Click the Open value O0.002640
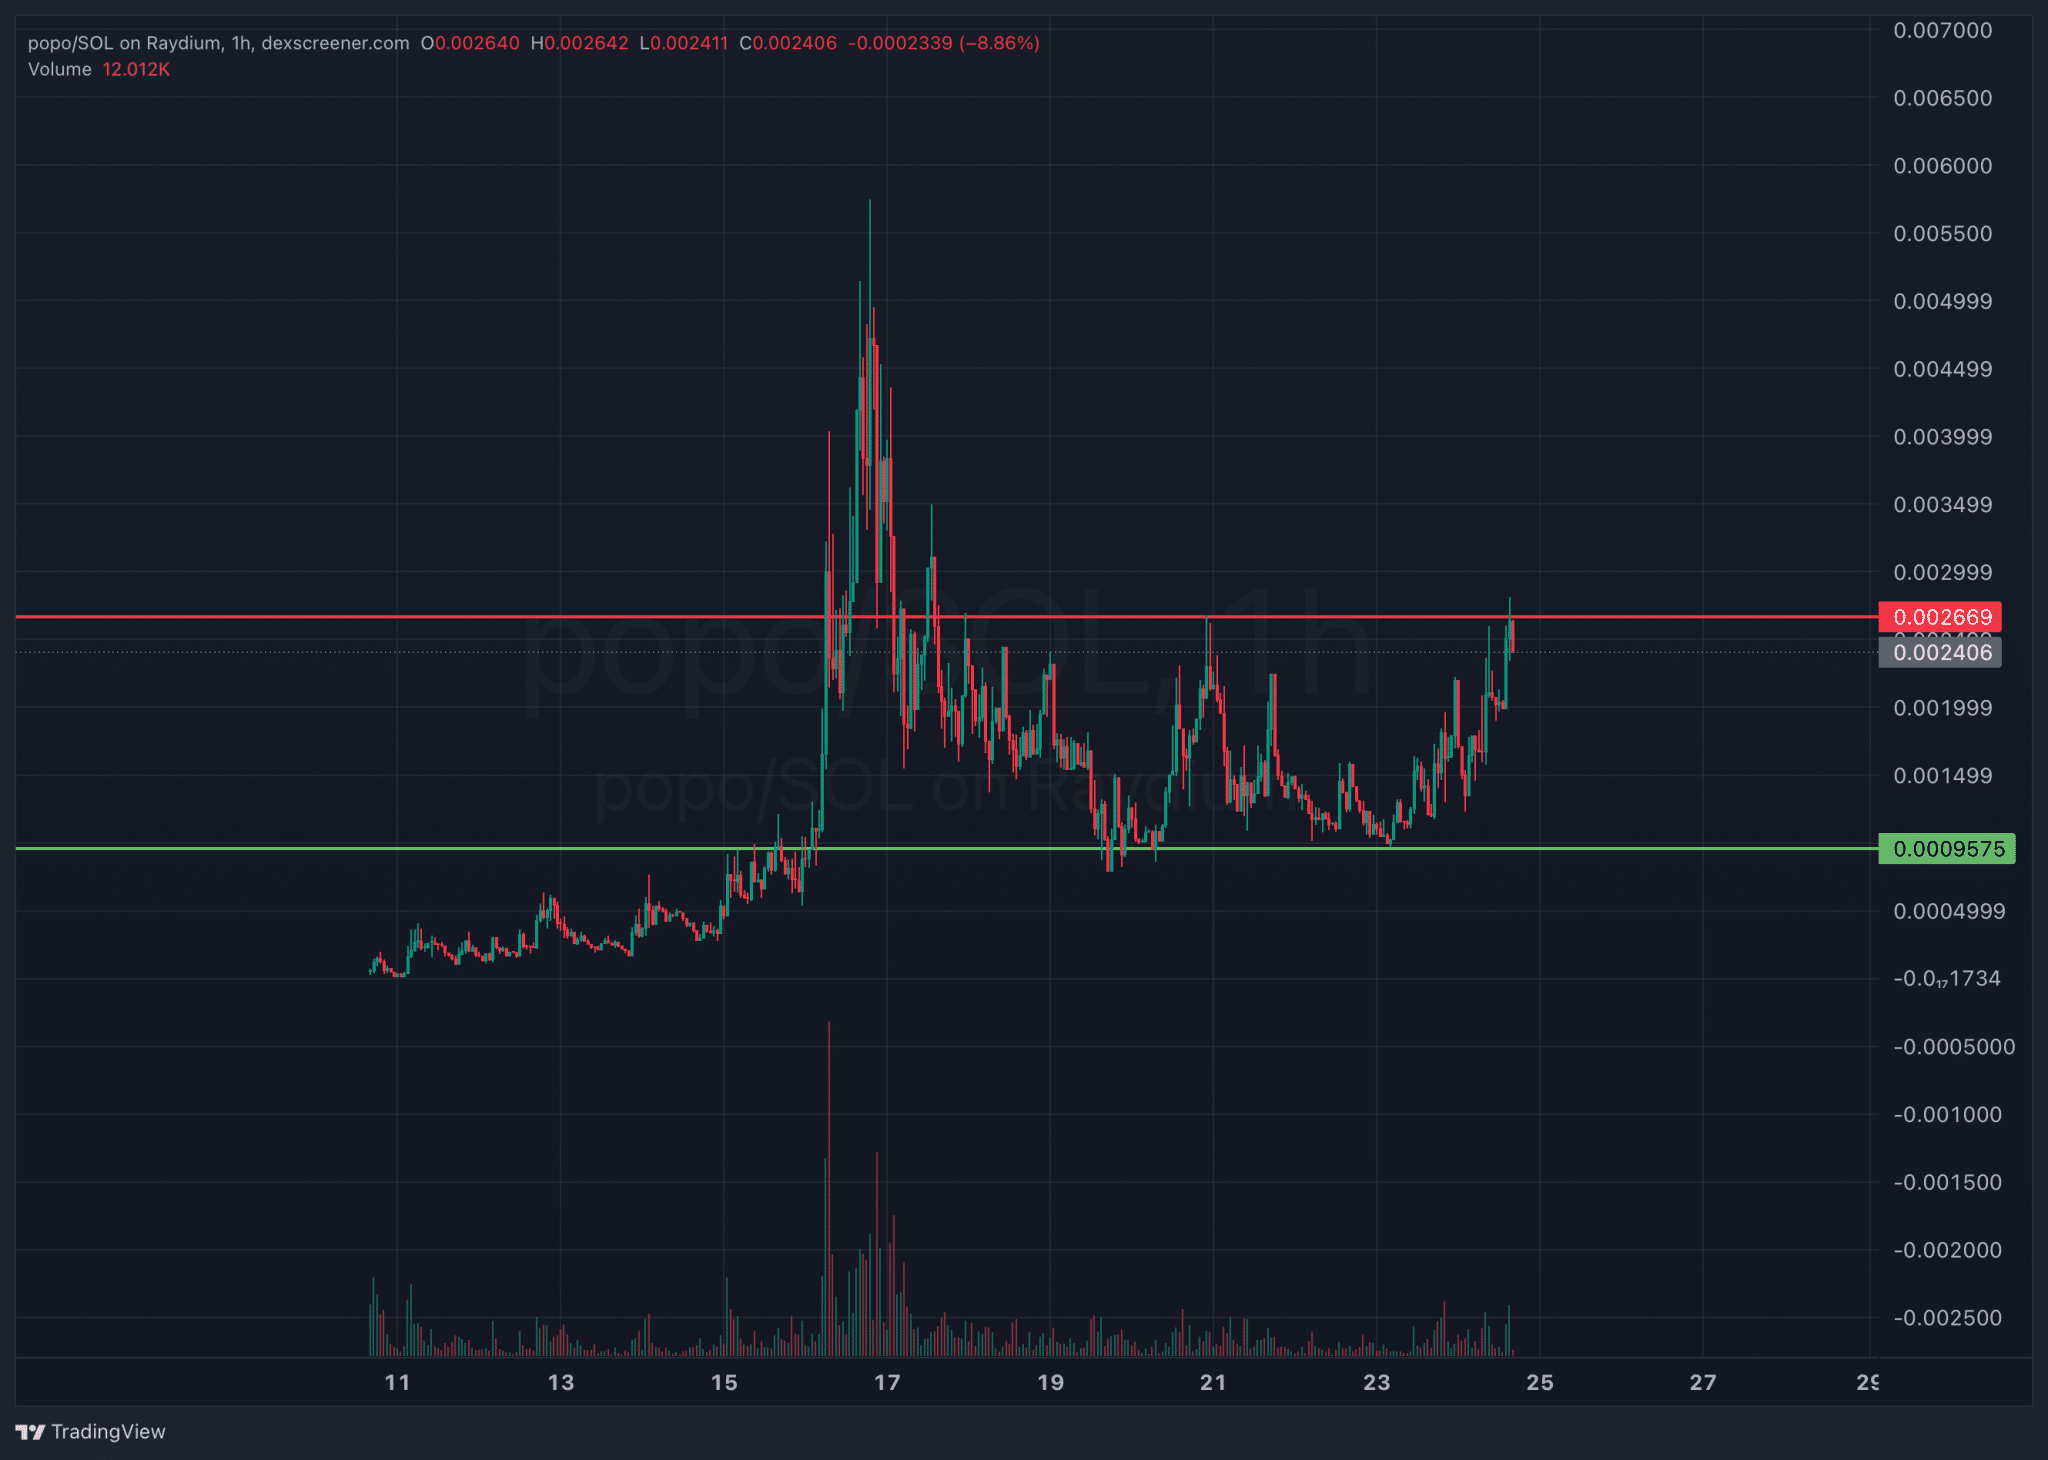This screenshot has width=2048, height=1460. pyautogui.click(x=470, y=43)
